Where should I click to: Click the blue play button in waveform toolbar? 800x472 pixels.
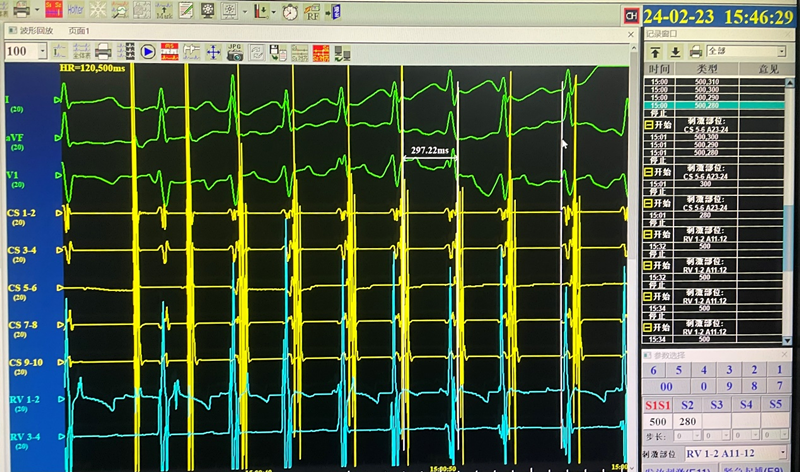click(147, 51)
